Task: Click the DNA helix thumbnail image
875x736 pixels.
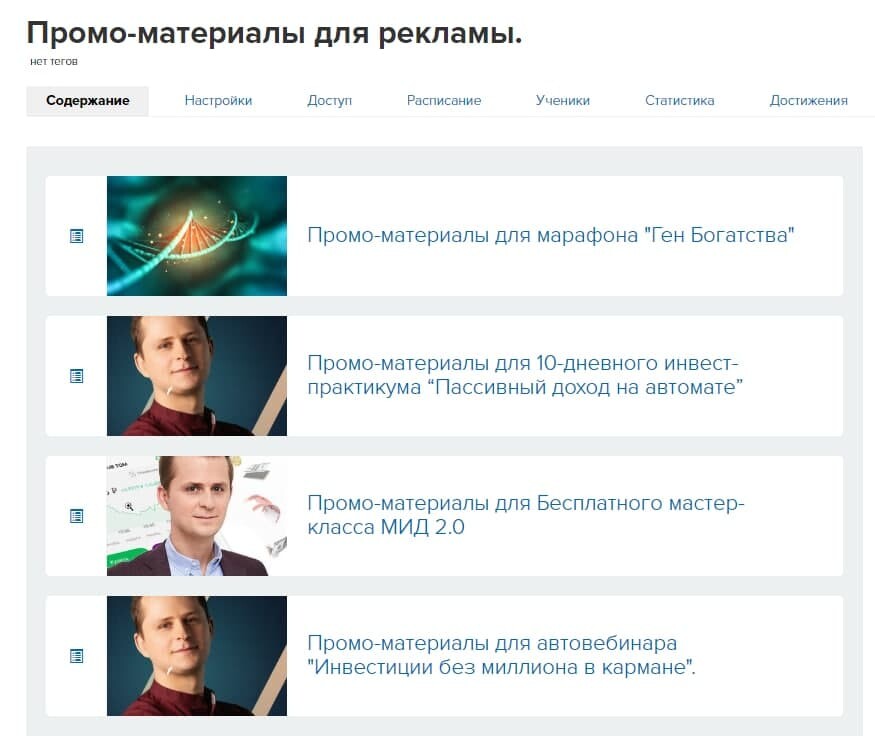Action: [197, 236]
